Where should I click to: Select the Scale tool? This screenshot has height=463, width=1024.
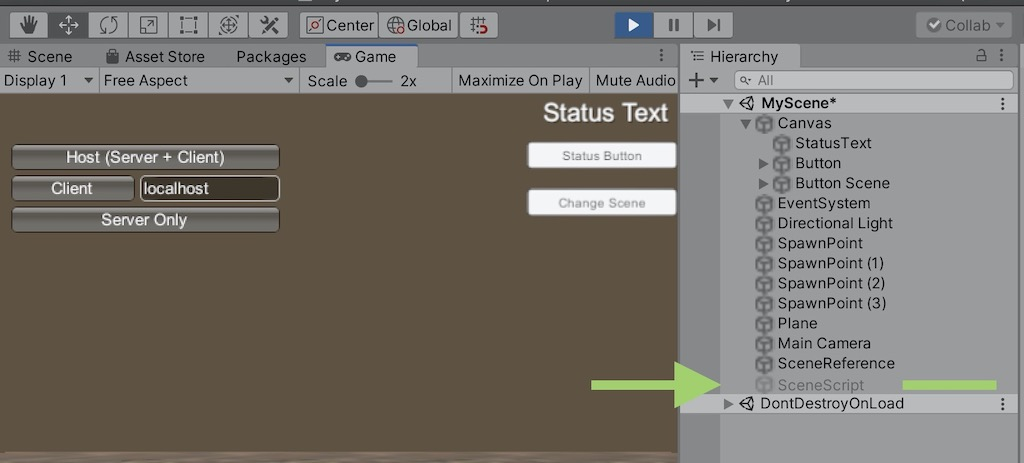click(x=148, y=25)
